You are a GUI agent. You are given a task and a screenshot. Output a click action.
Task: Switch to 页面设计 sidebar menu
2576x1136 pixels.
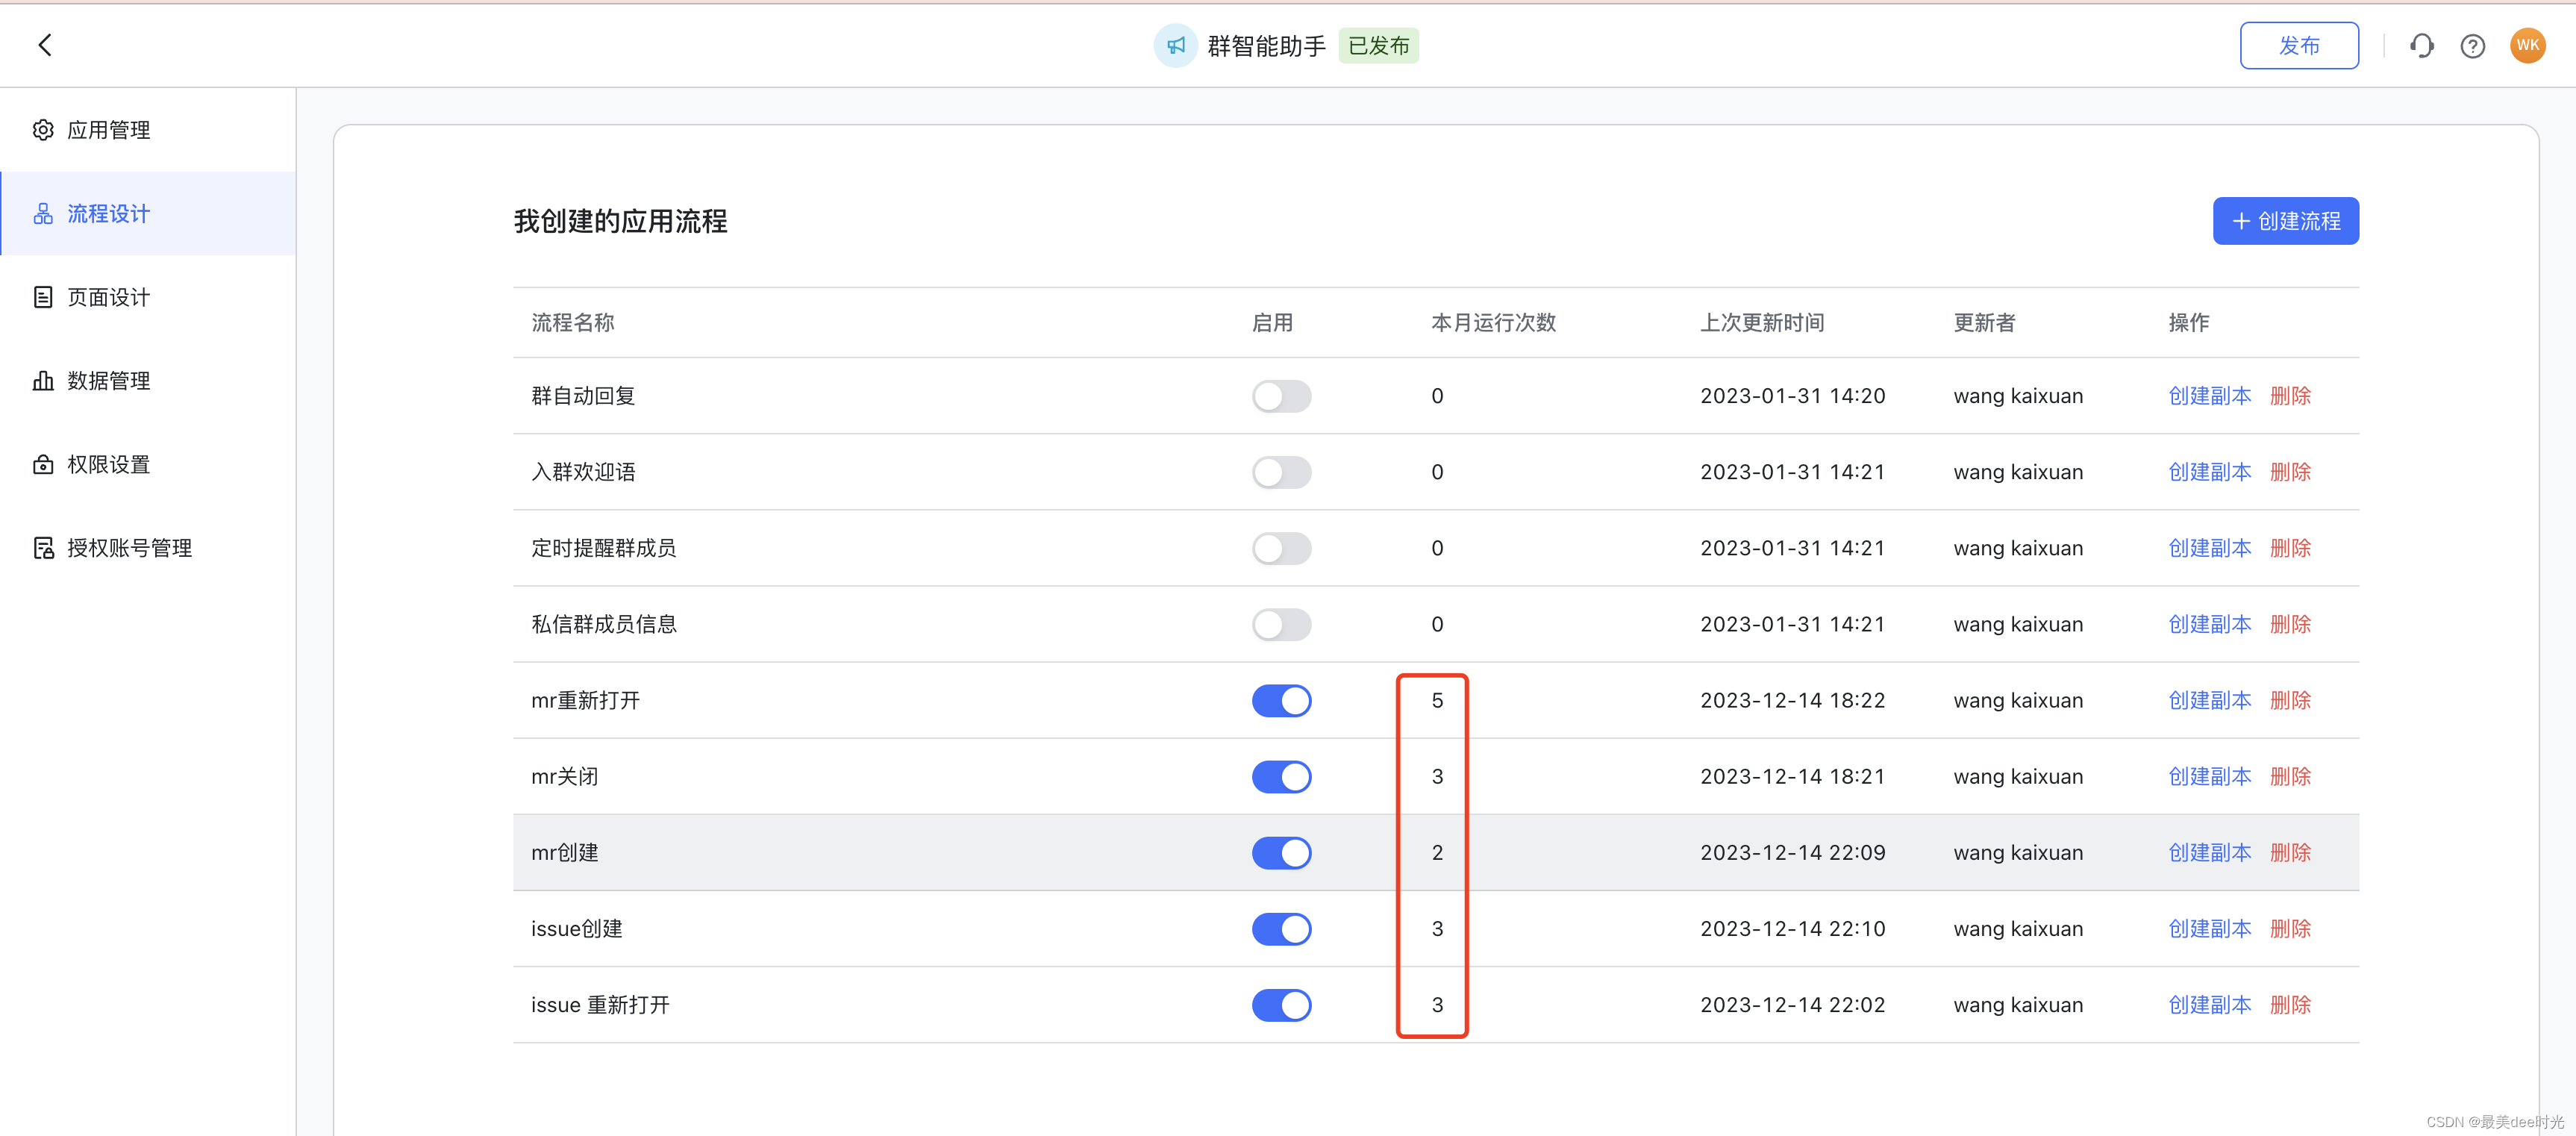click(108, 297)
